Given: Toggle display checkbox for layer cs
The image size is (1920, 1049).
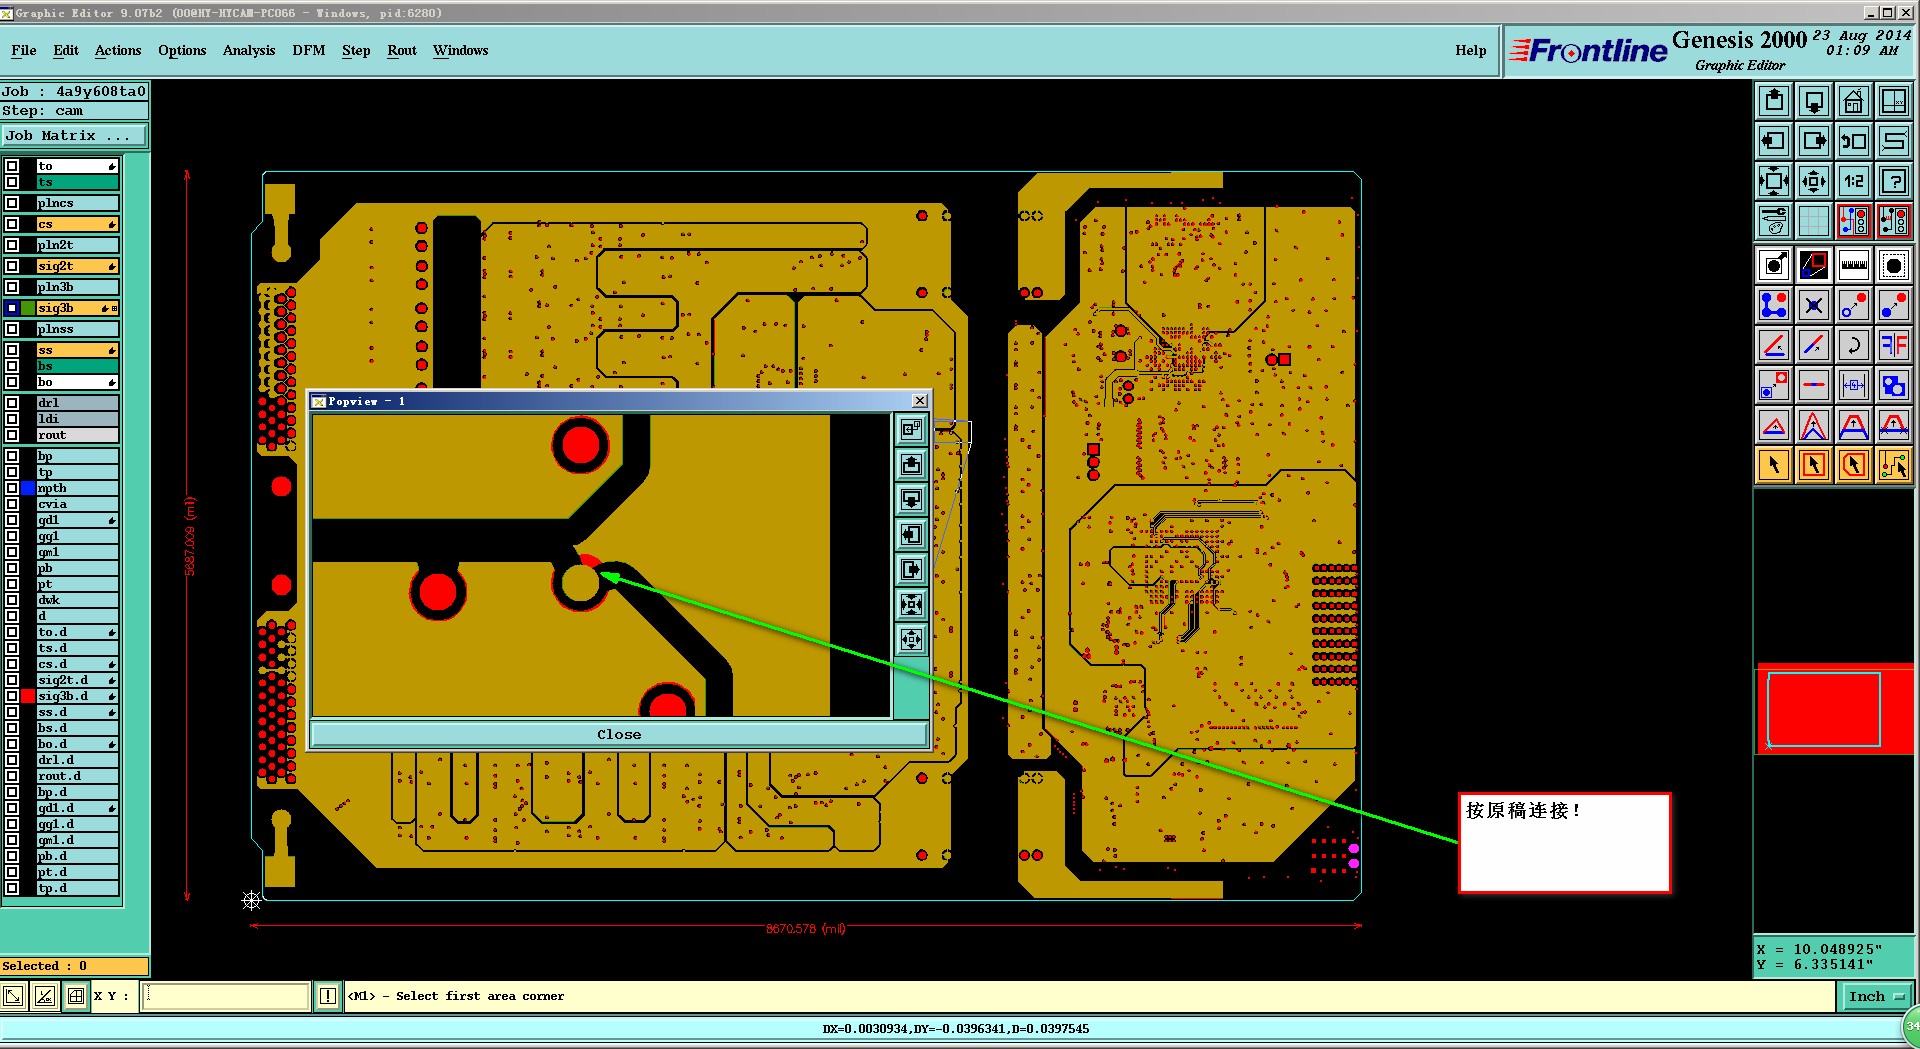Looking at the screenshot, I should coord(12,224).
